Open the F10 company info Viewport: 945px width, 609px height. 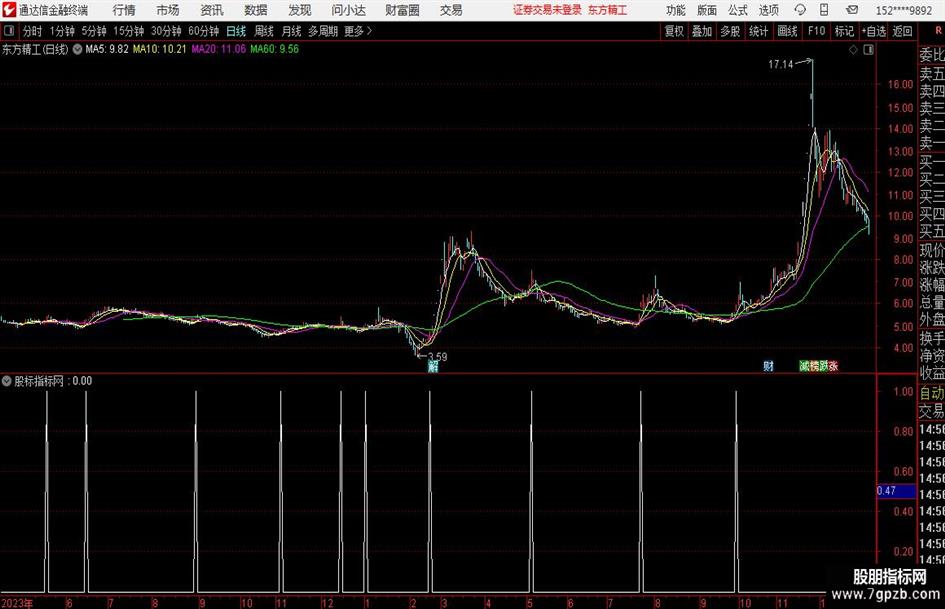tap(817, 31)
